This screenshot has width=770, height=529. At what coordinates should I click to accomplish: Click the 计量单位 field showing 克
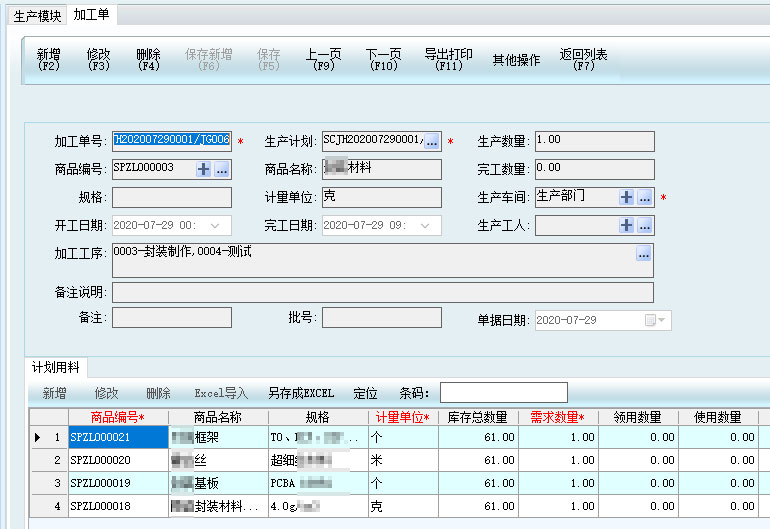pyautogui.click(x=382, y=197)
